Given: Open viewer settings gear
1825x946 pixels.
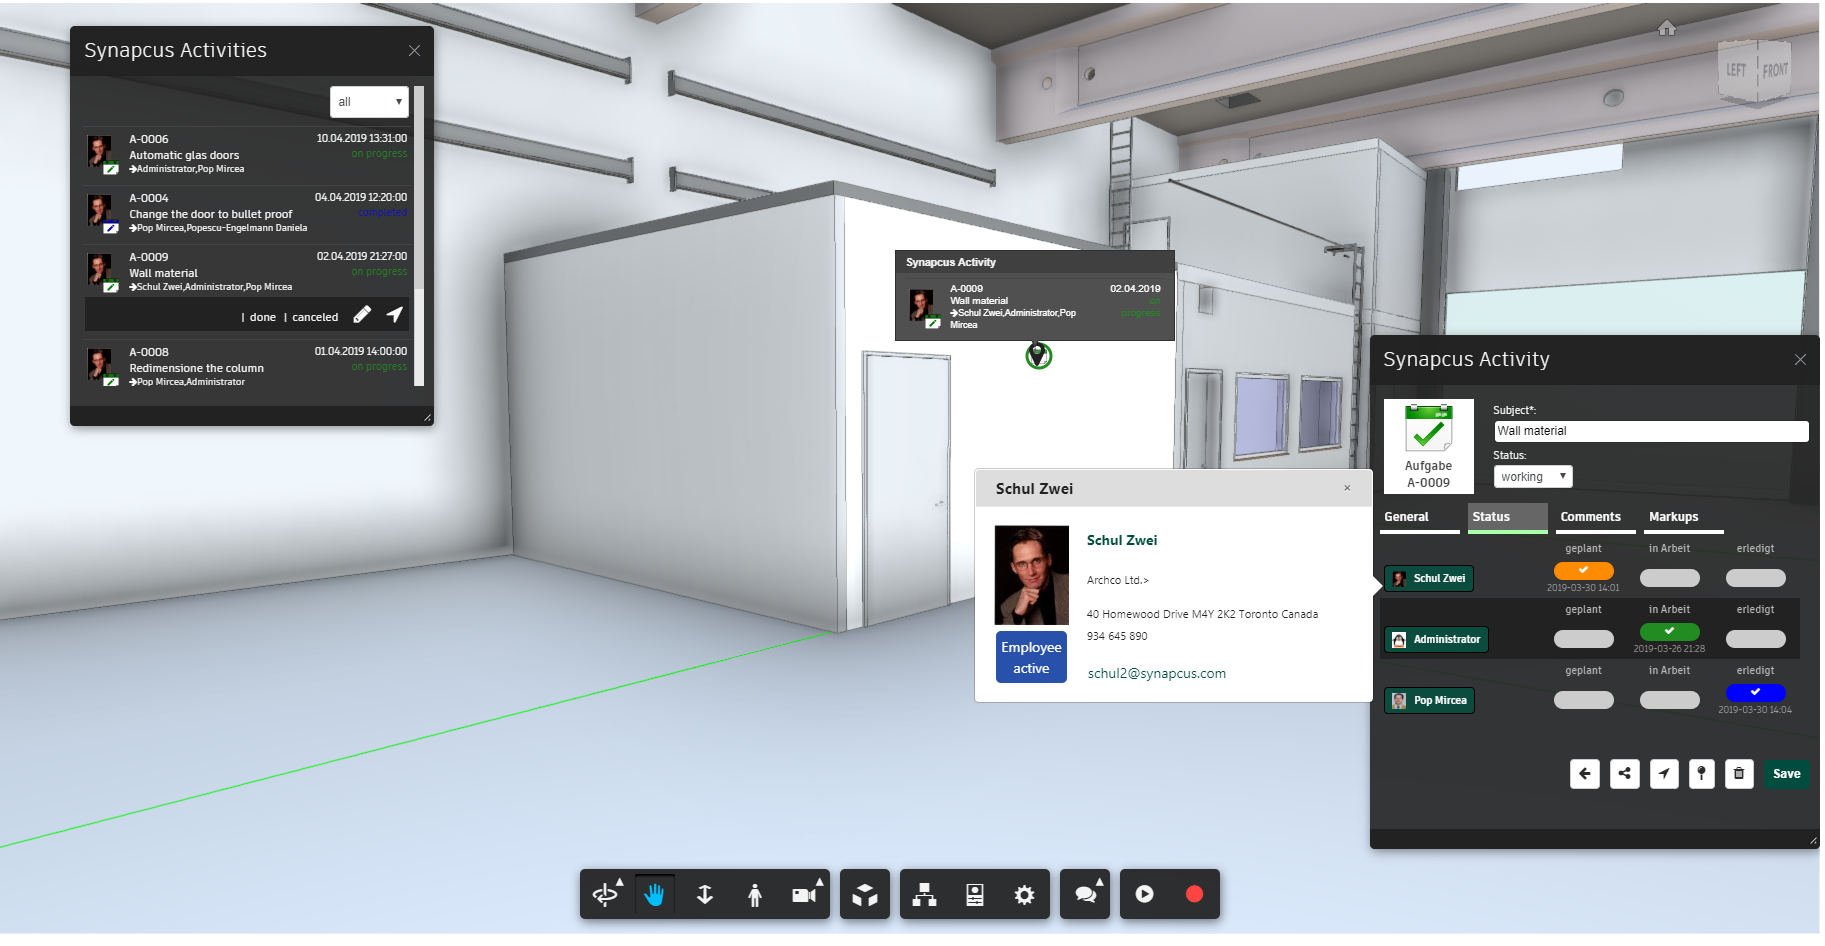Looking at the screenshot, I should [1025, 895].
